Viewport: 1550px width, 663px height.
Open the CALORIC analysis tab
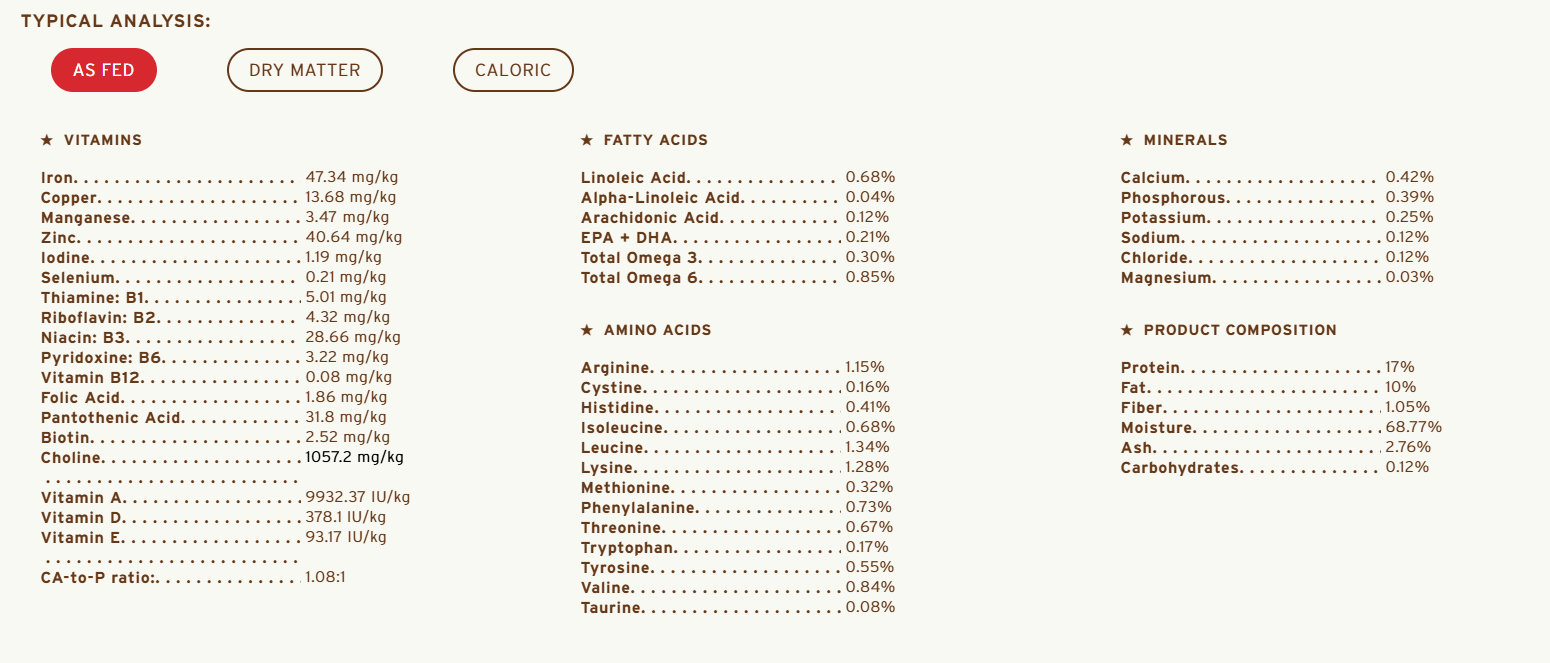(x=513, y=70)
